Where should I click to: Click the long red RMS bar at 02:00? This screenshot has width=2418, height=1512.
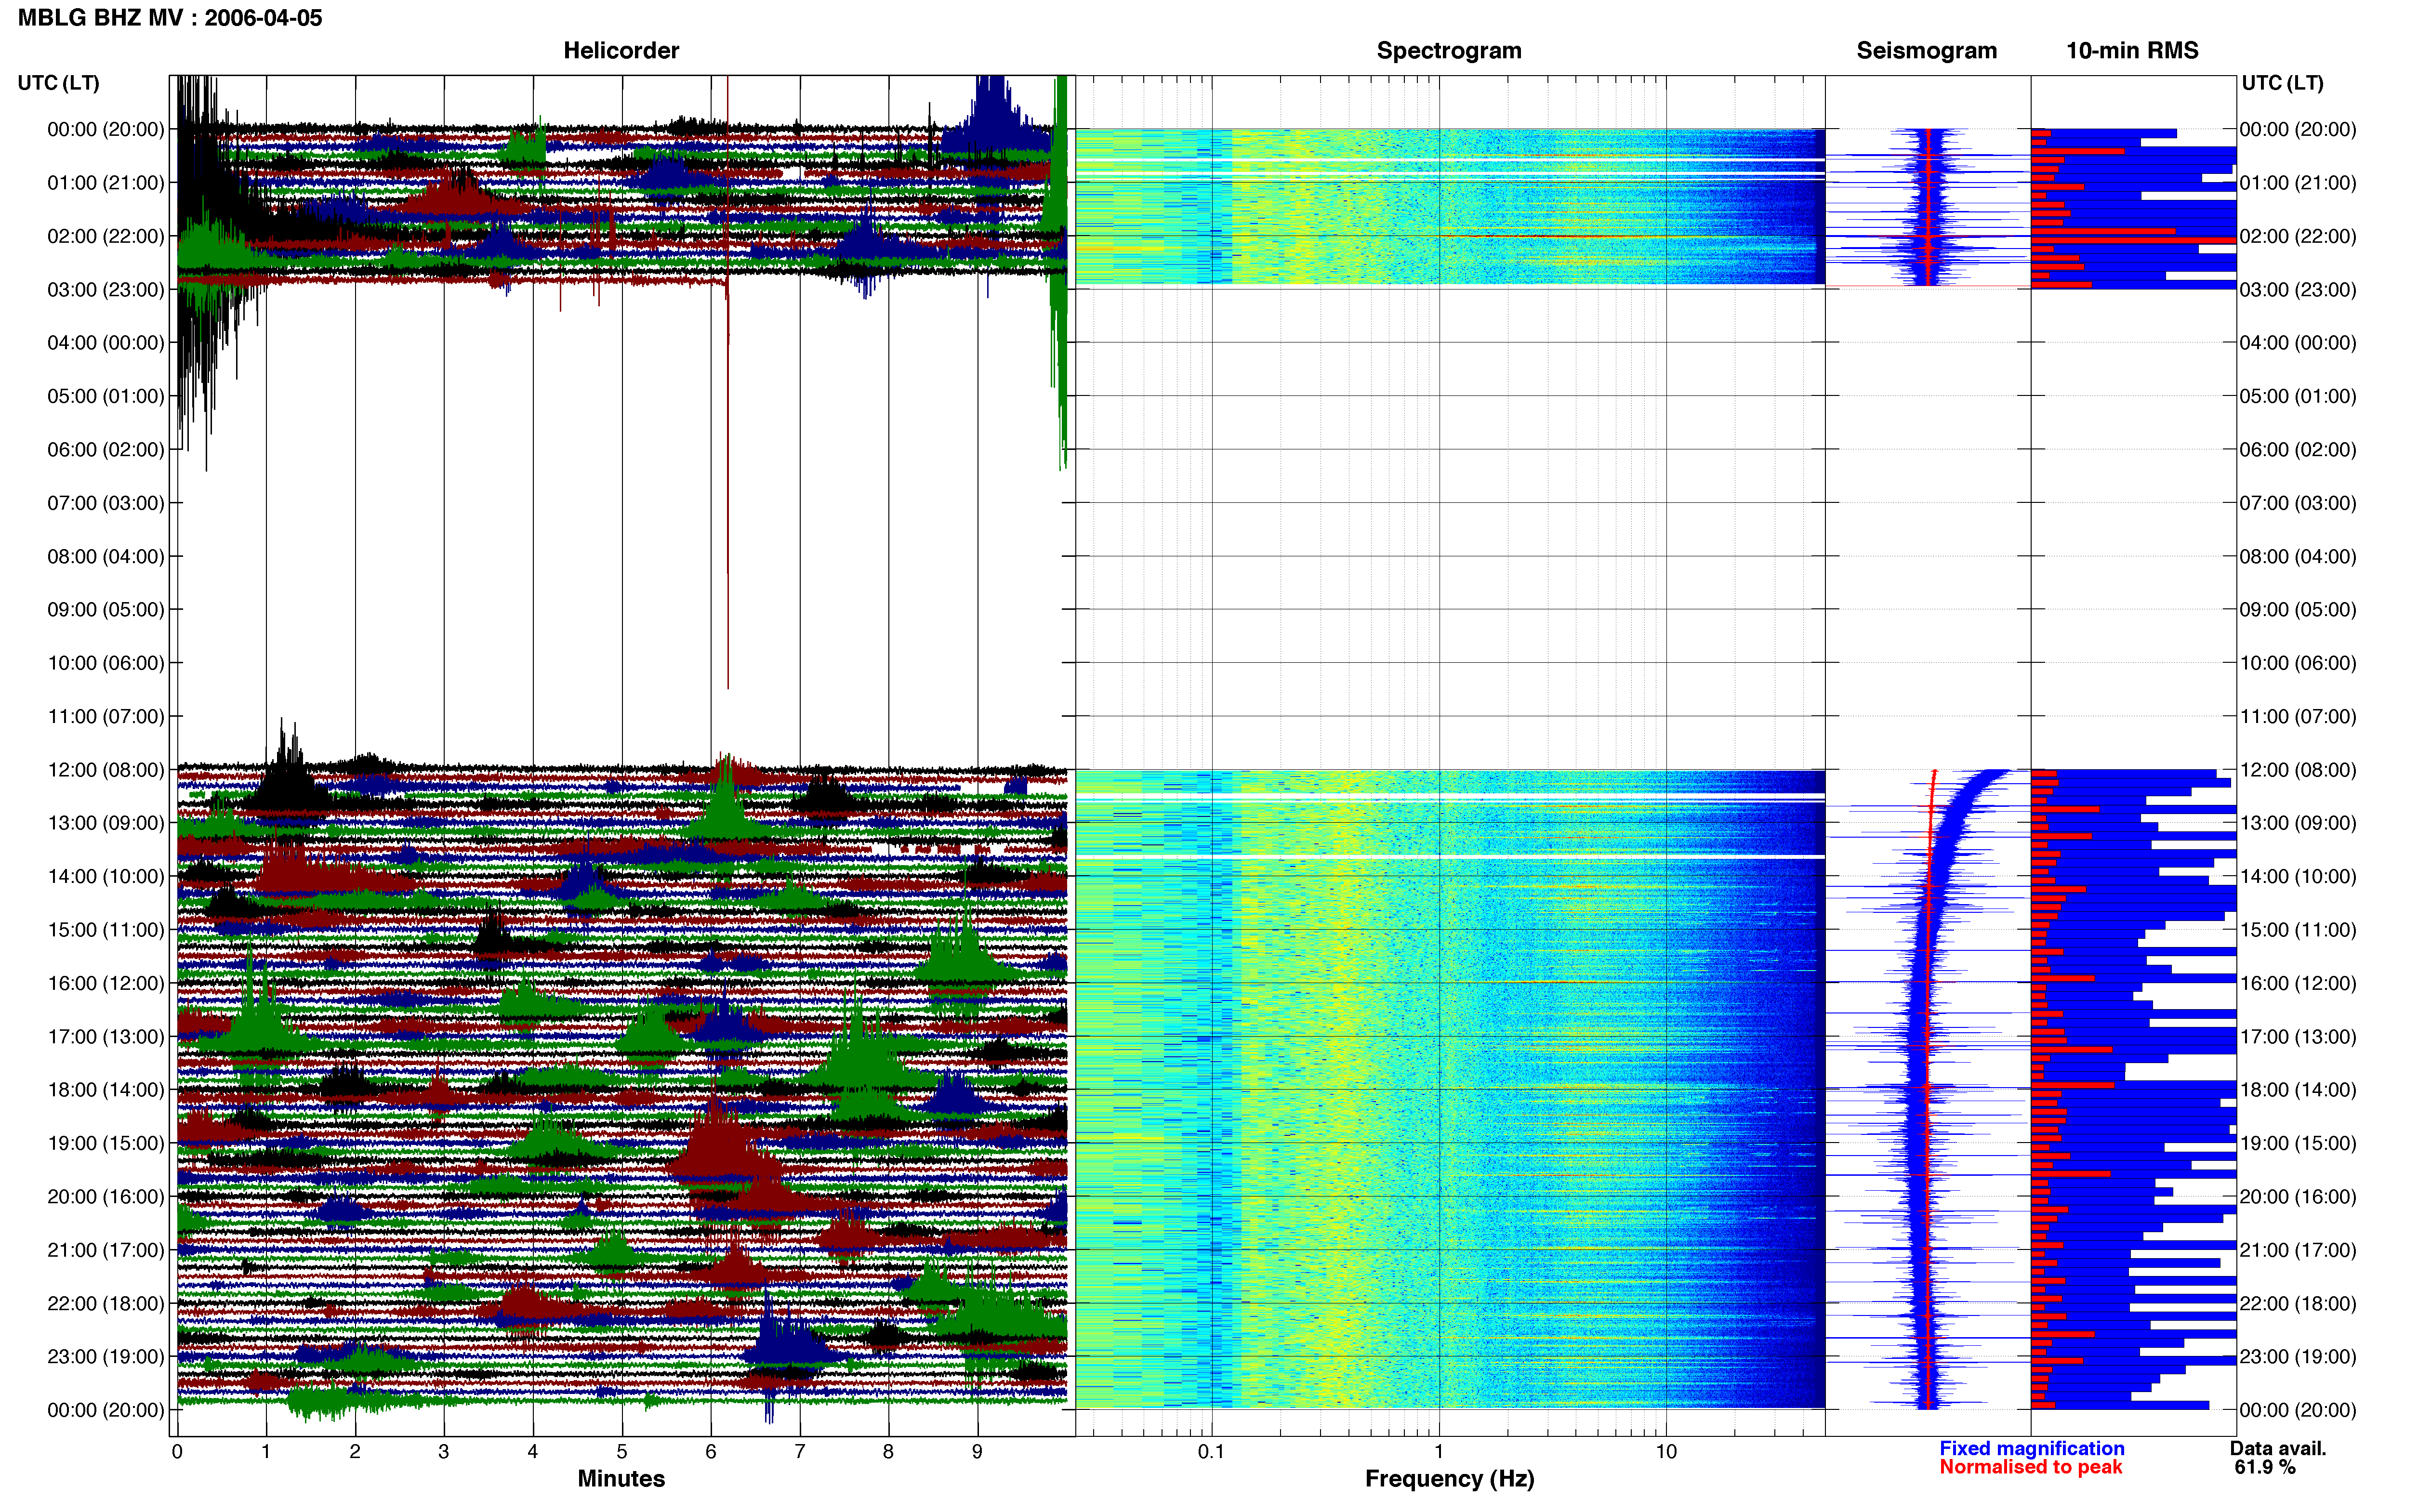click(x=2133, y=241)
